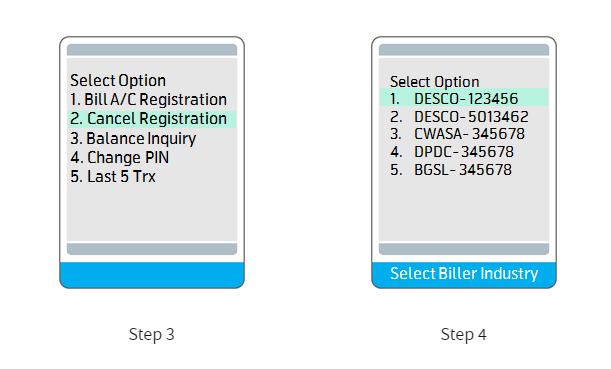
Task: Click the Step 4 caption
Action: point(463,335)
